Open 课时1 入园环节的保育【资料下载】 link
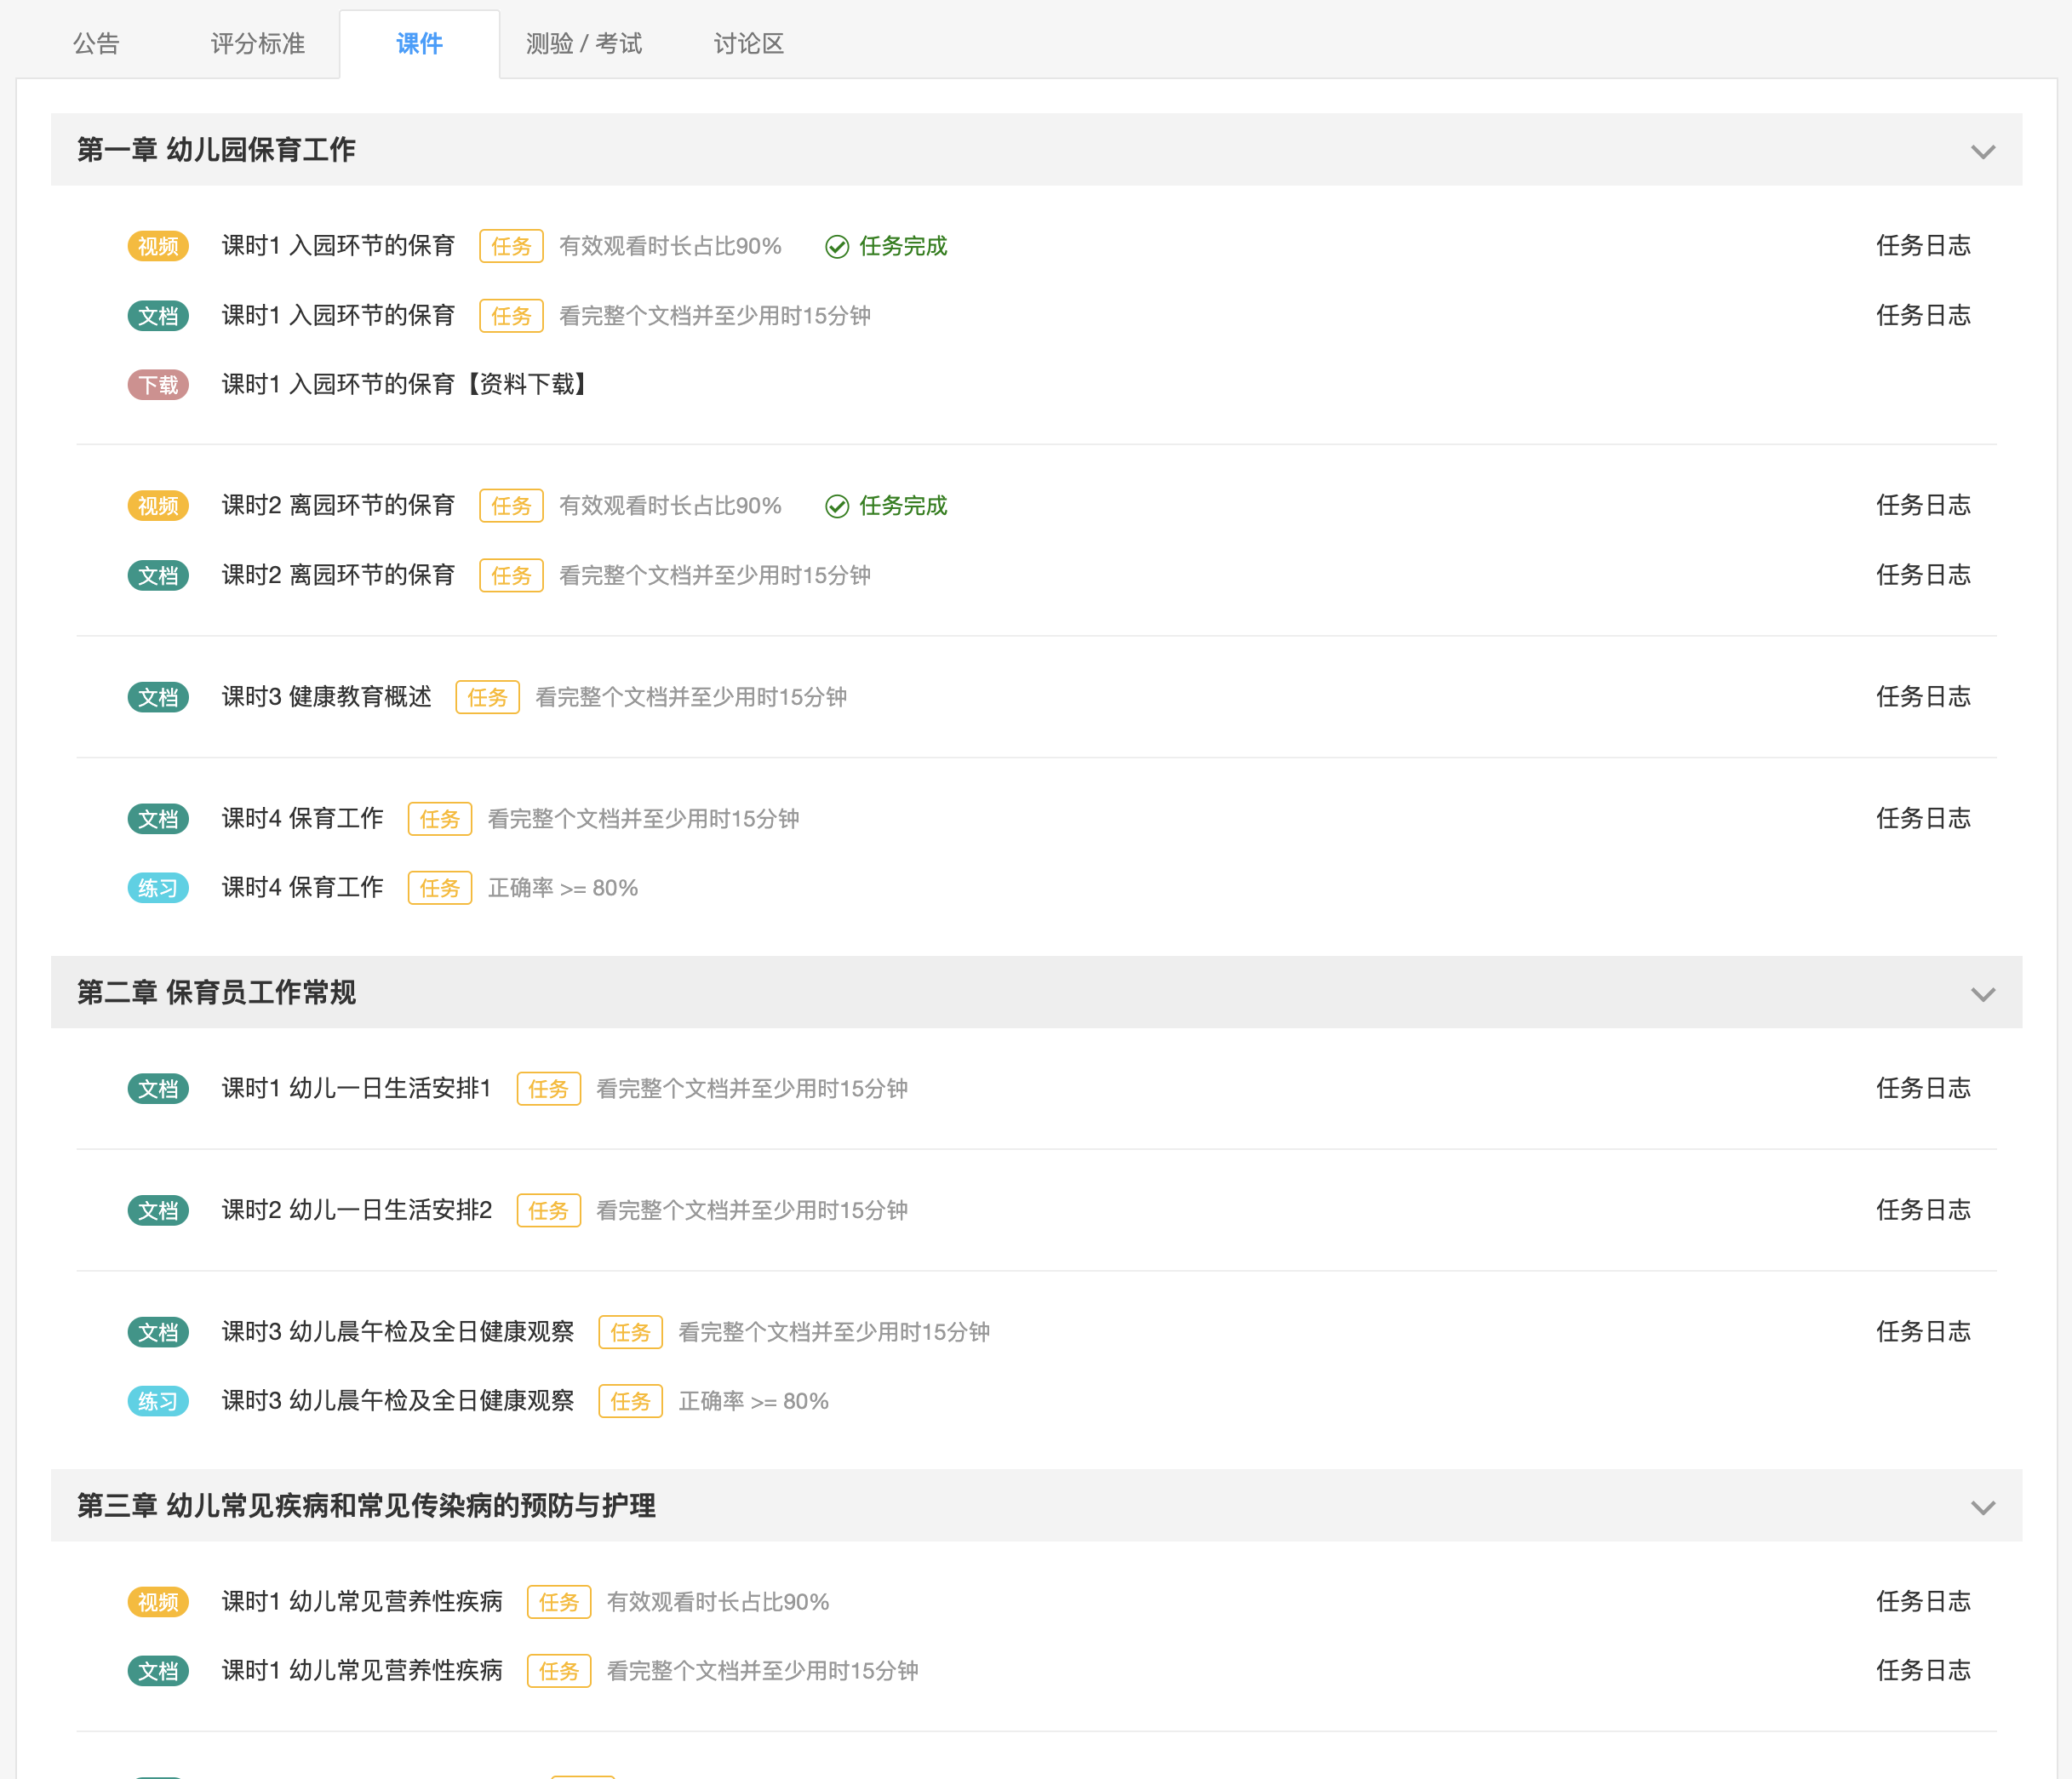 [407, 385]
